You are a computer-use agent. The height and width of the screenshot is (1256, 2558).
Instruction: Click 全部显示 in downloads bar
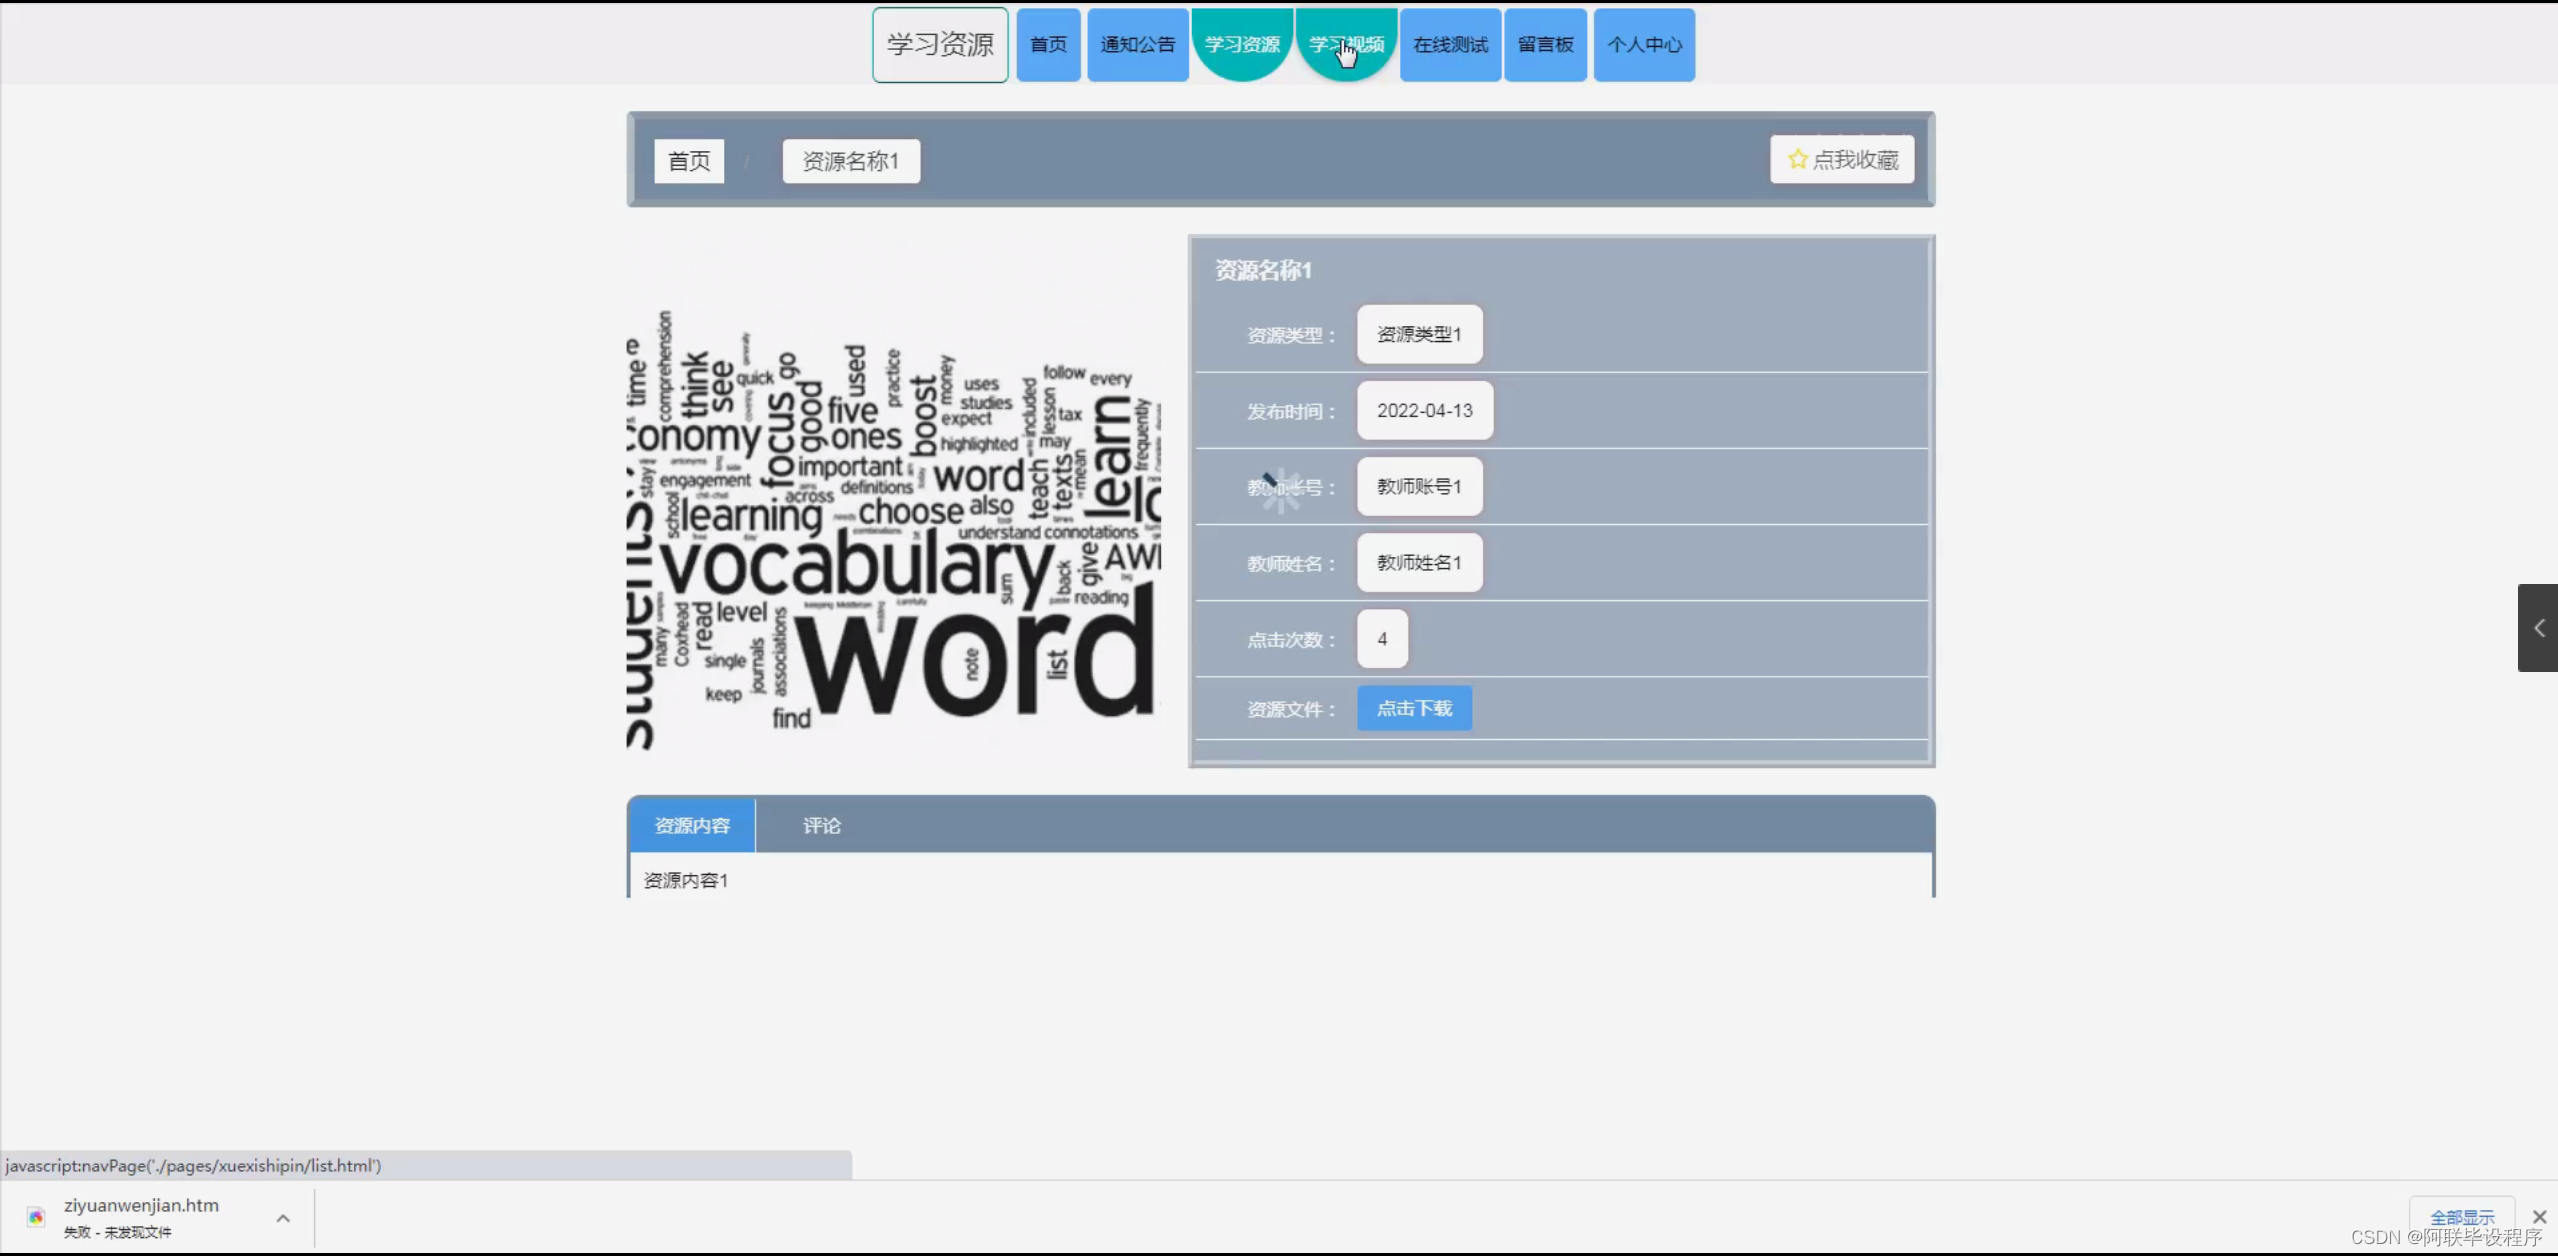[x=2461, y=1217]
